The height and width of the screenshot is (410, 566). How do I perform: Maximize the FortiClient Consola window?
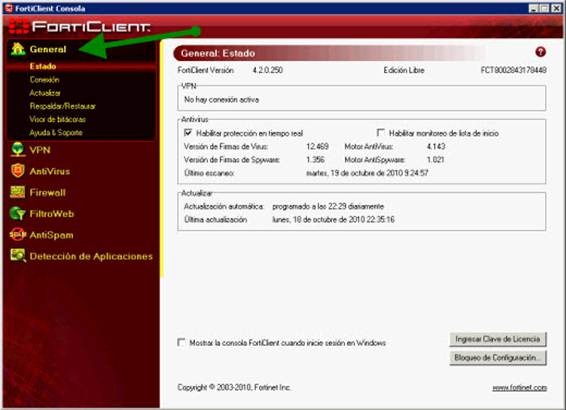click(544, 8)
